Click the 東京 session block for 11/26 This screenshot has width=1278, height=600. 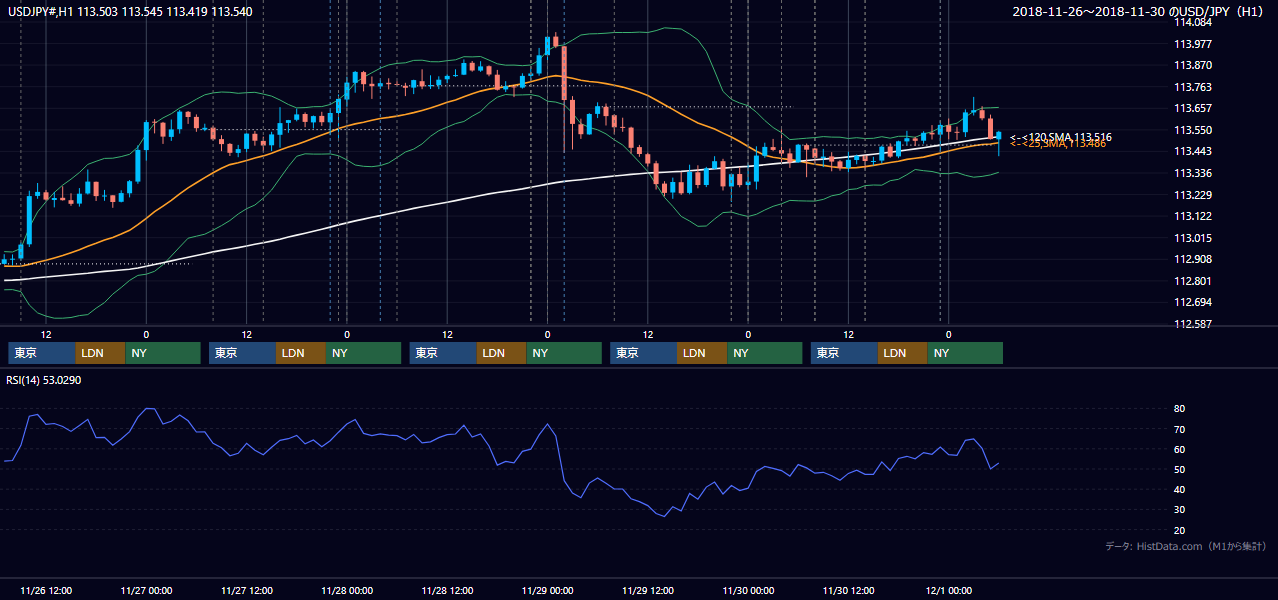click(42, 353)
